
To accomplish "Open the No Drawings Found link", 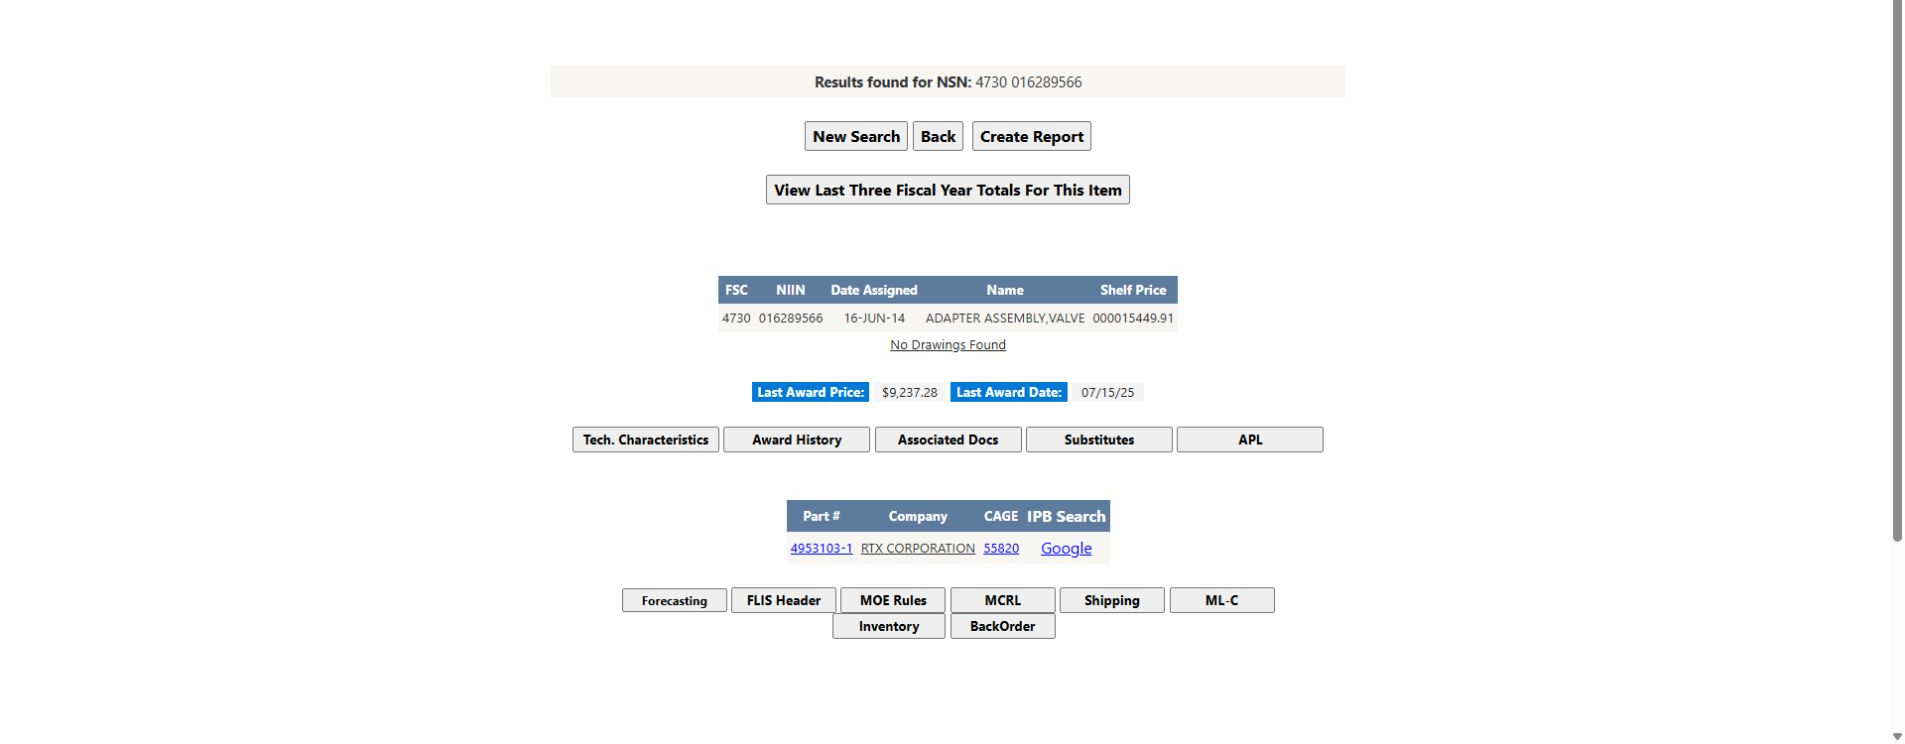I will click(x=948, y=345).
